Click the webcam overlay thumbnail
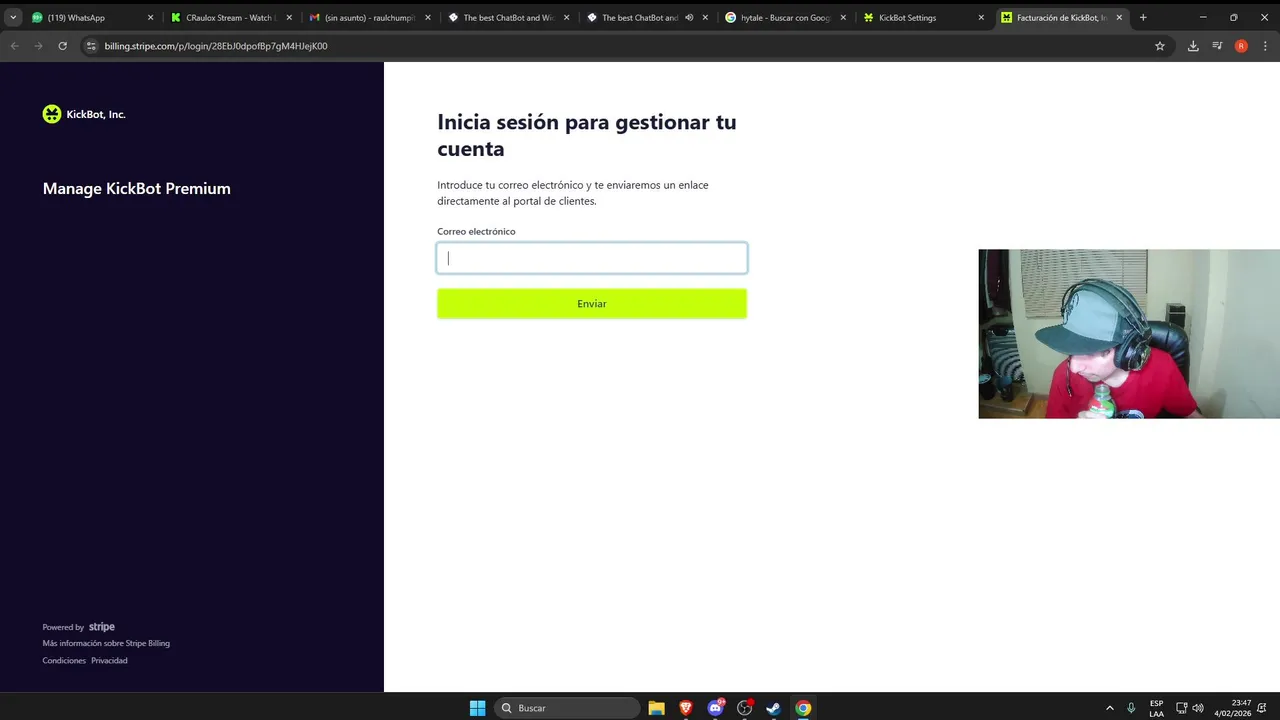Screen dimensions: 1280x720 1129,334
